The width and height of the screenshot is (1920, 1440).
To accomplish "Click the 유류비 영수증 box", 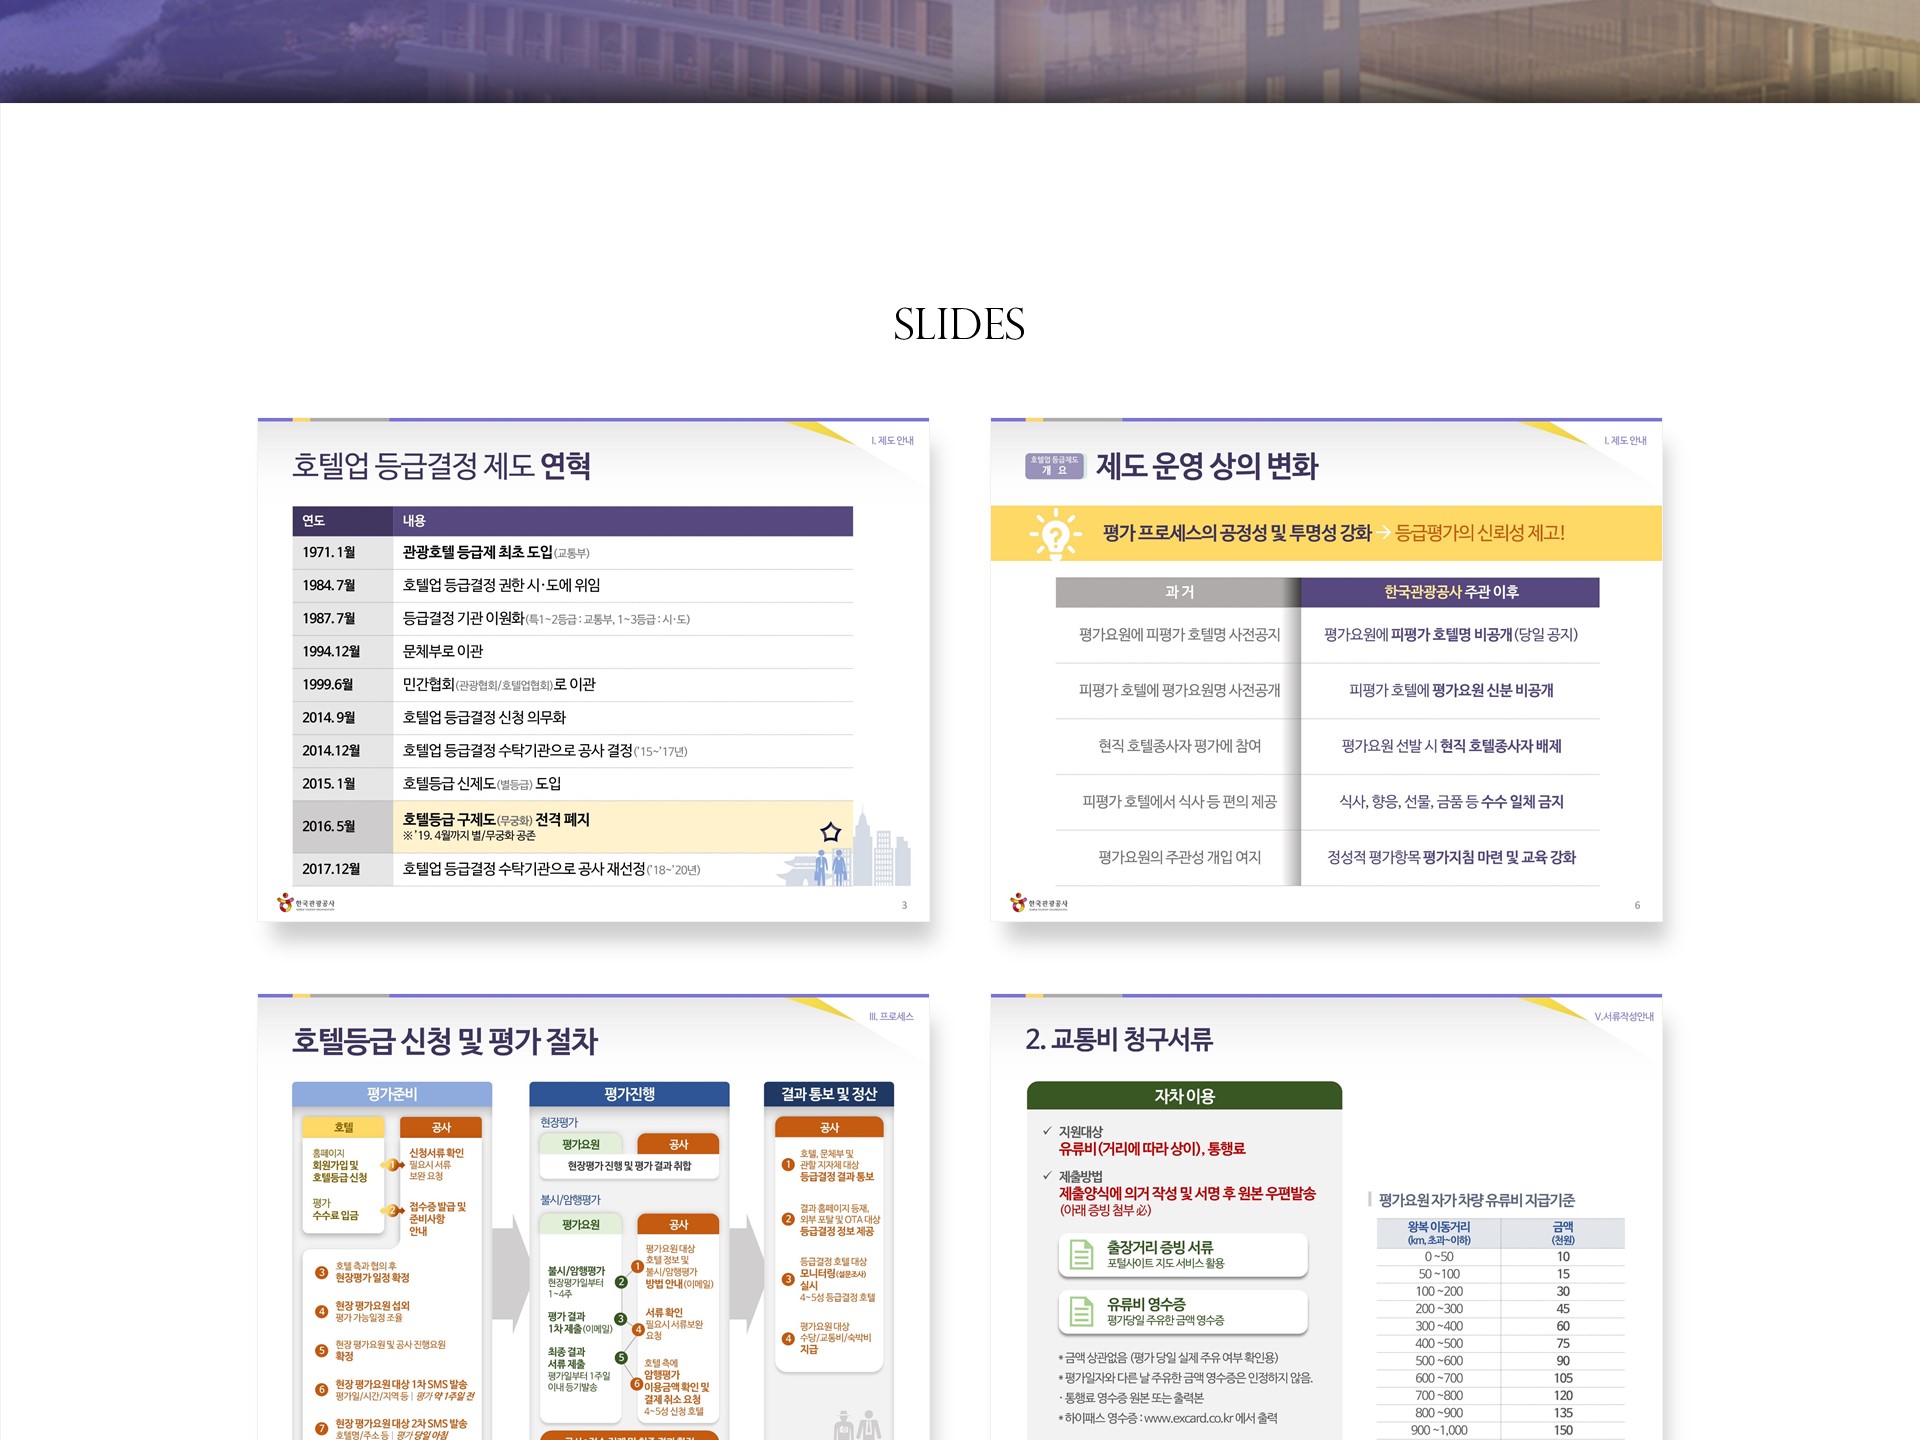I will [x=1183, y=1312].
